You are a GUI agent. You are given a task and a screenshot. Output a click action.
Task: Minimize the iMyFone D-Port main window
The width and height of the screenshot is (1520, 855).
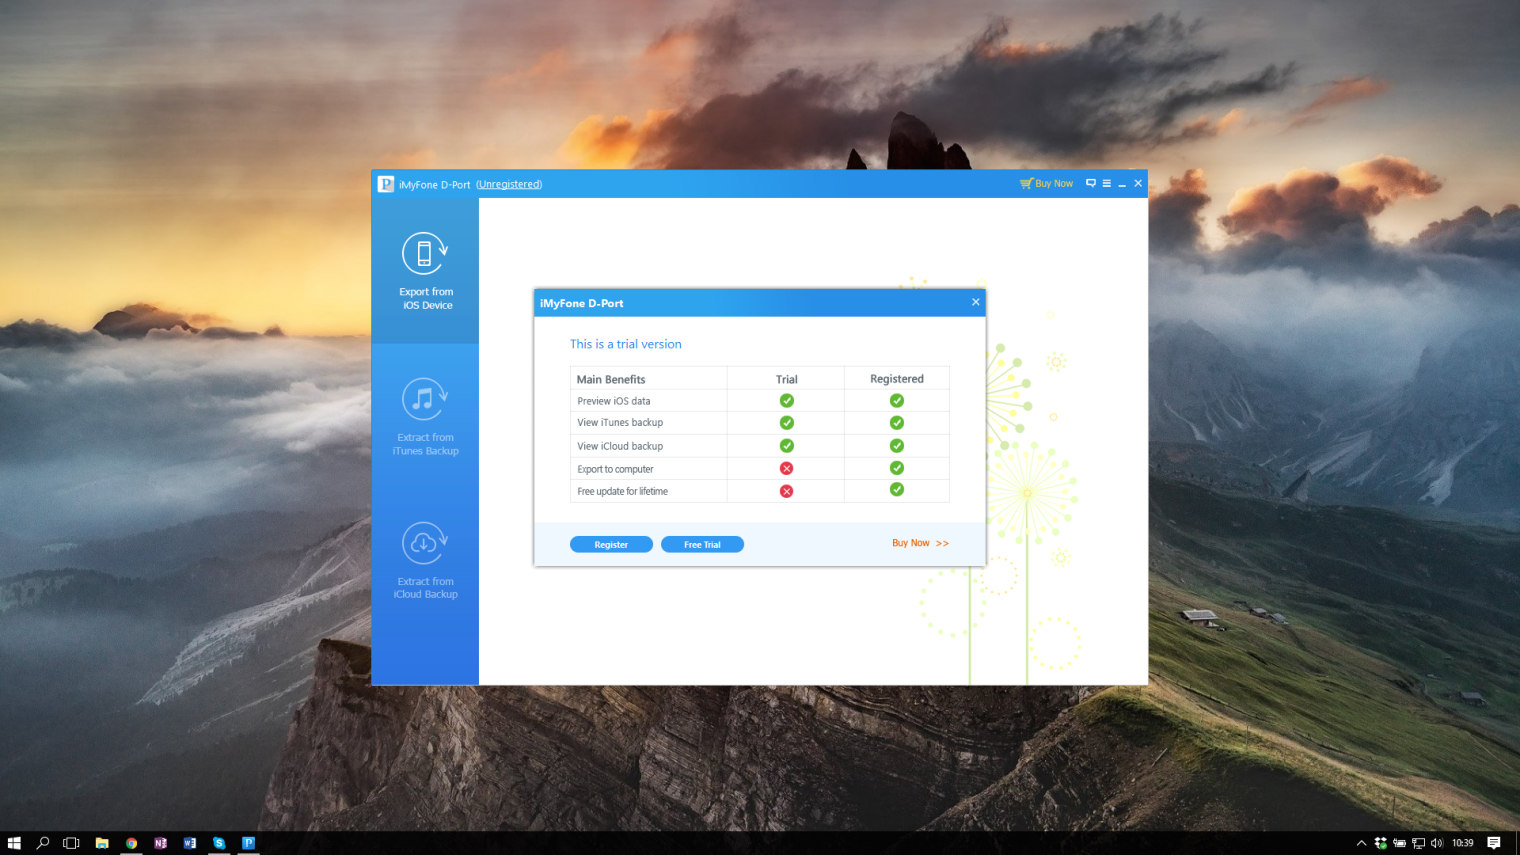(x=1122, y=184)
